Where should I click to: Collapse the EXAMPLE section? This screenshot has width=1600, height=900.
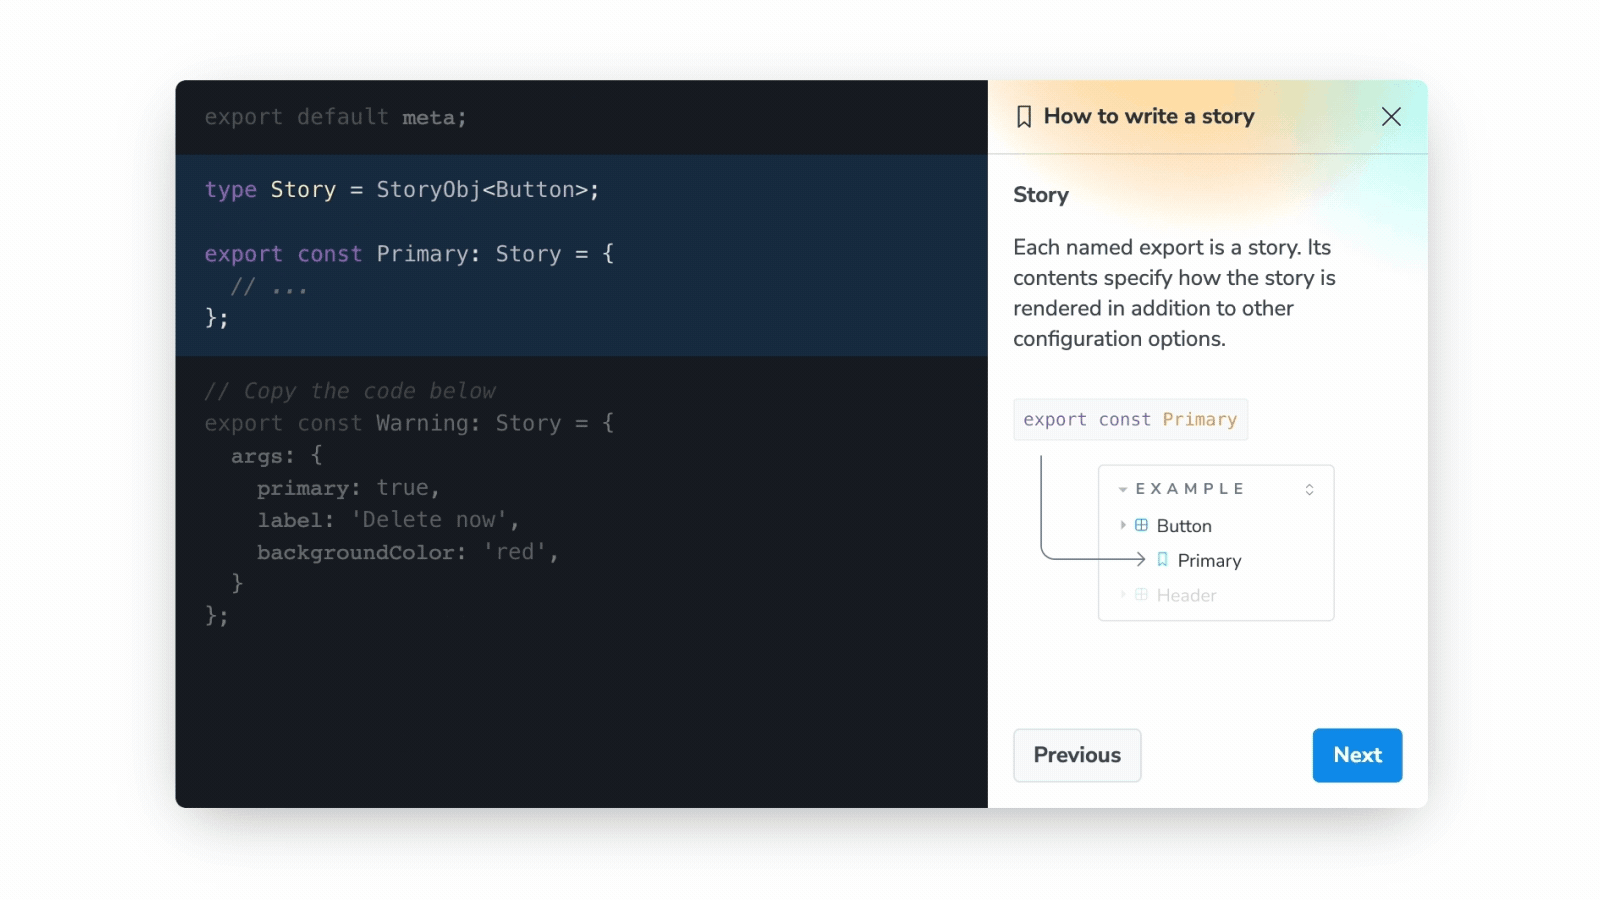click(x=1122, y=489)
